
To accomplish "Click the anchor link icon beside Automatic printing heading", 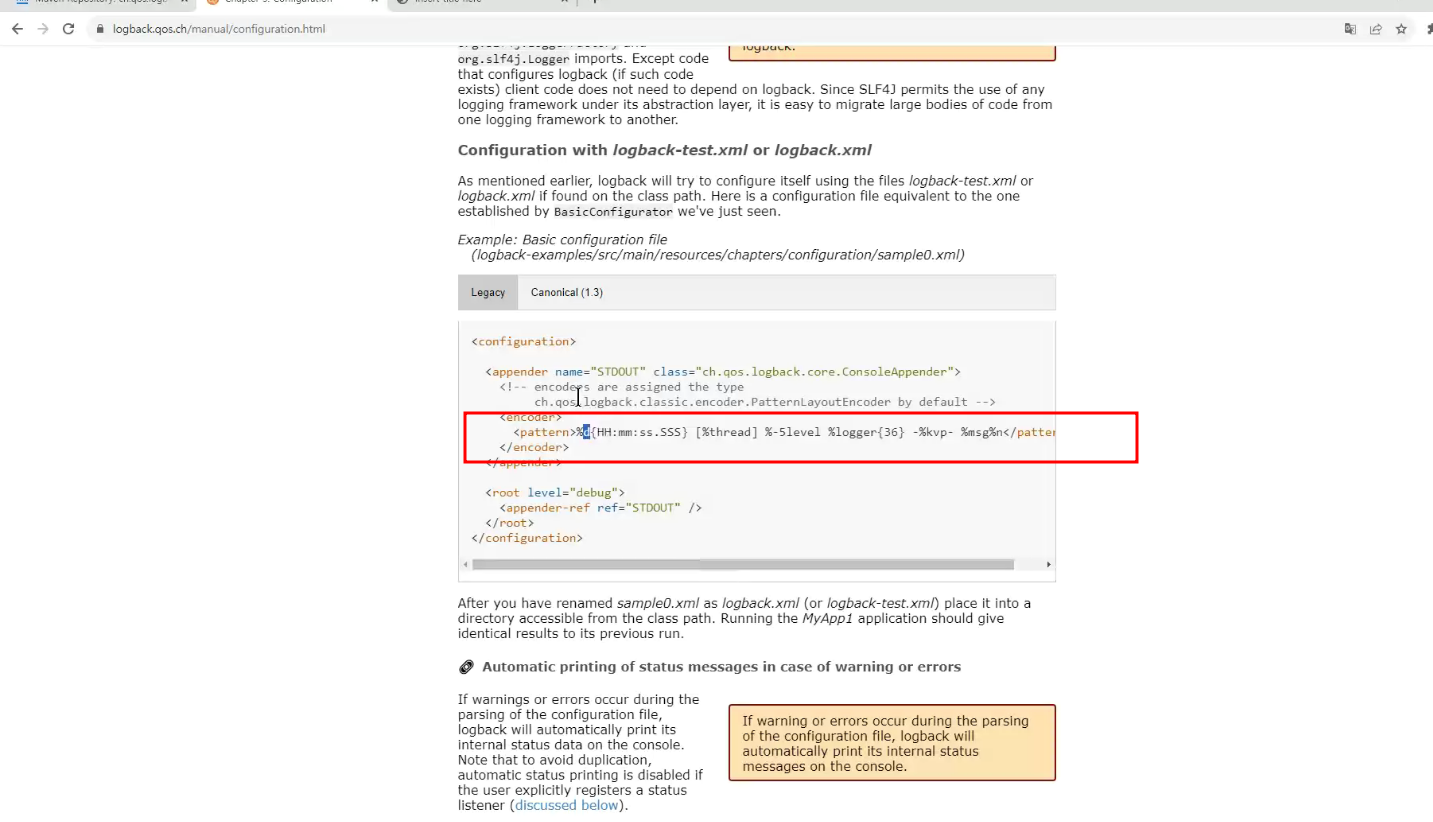I will 466,667.
